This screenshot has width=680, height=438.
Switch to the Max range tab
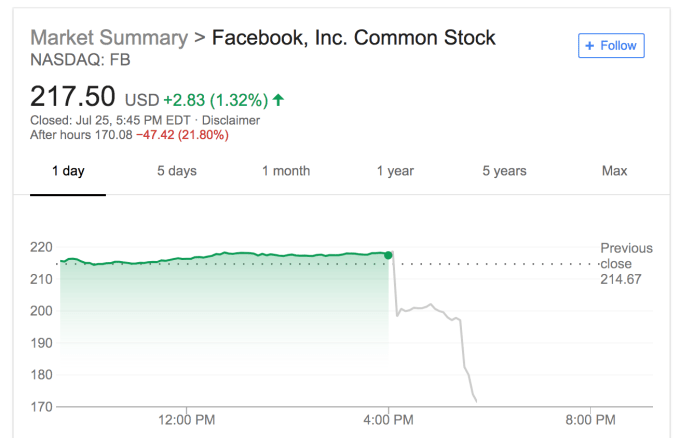614,171
